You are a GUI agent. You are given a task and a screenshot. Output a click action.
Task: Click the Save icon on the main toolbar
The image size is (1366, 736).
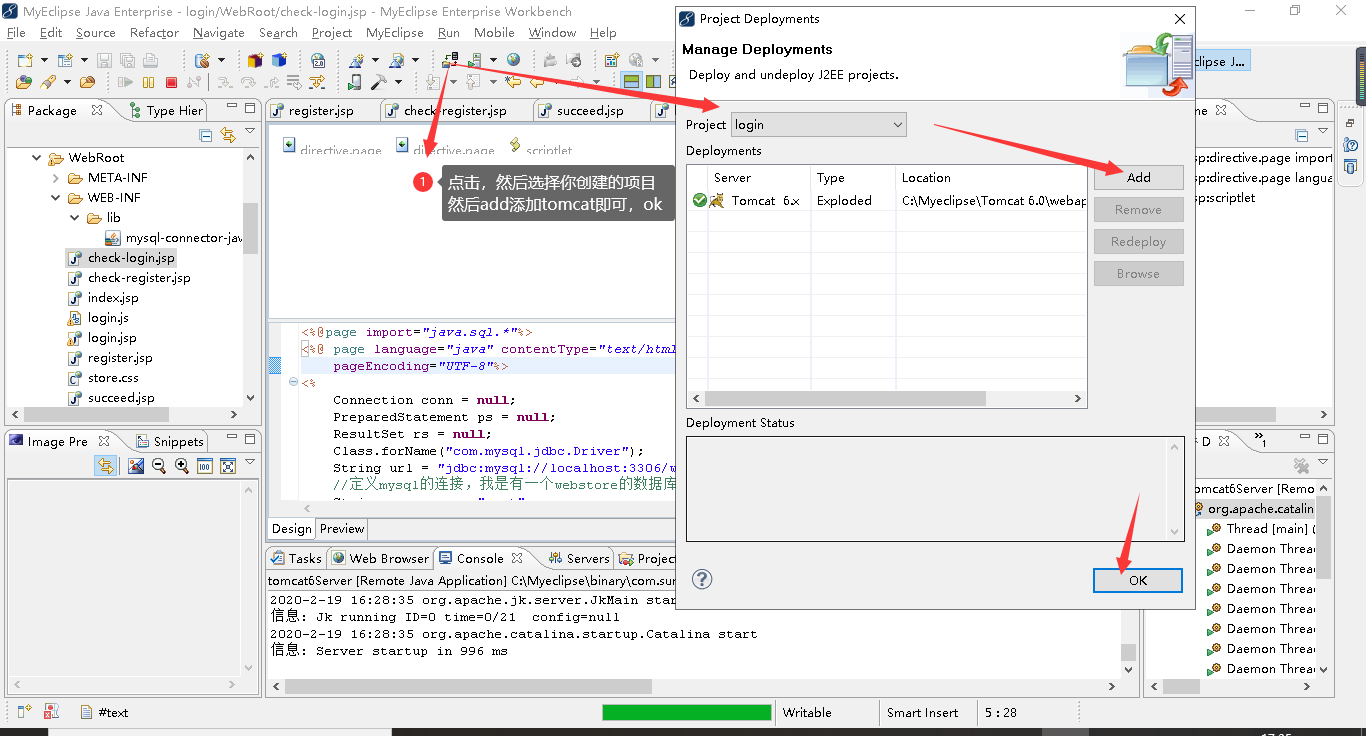[104, 61]
